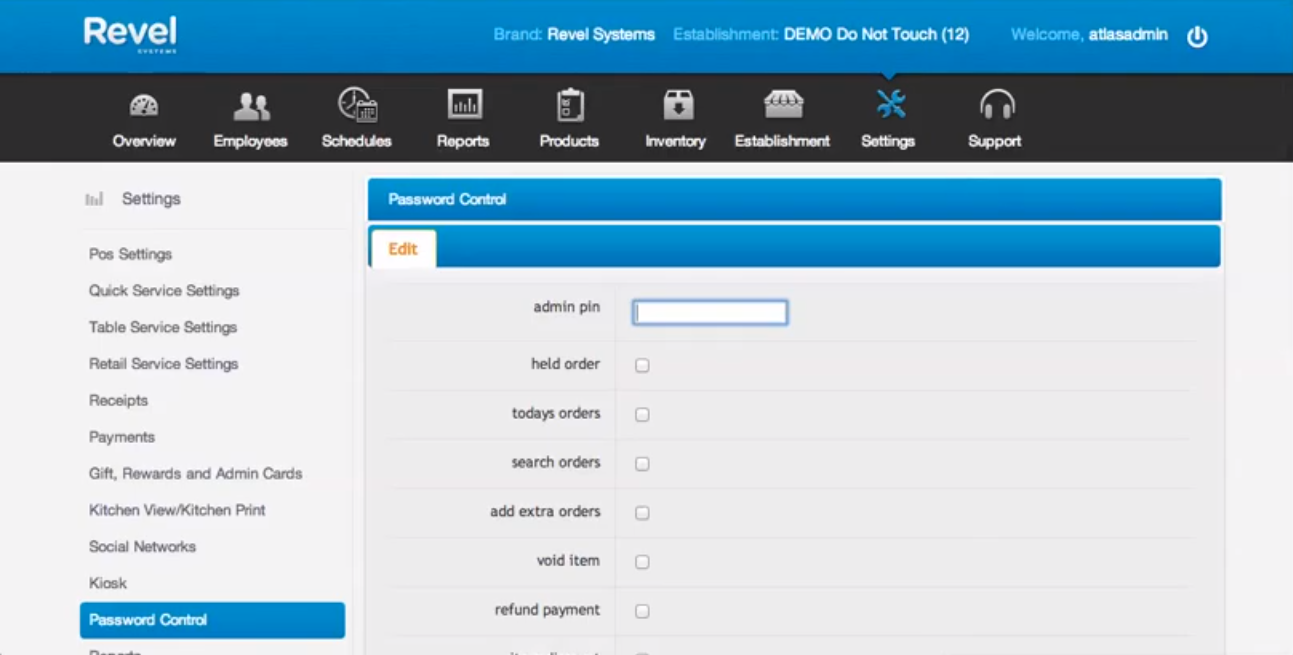This screenshot has height=655, width=1293.
Task: Enable void item password control
Action: (641, 561)
